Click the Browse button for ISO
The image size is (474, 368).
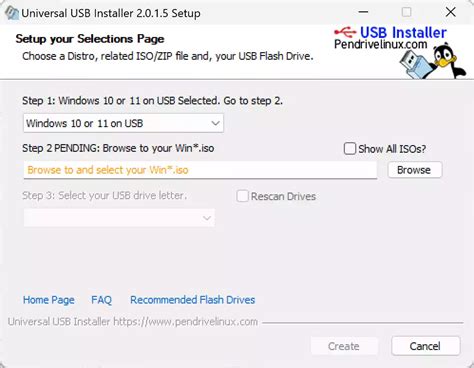pyautogui.click(x=415, y=170)
